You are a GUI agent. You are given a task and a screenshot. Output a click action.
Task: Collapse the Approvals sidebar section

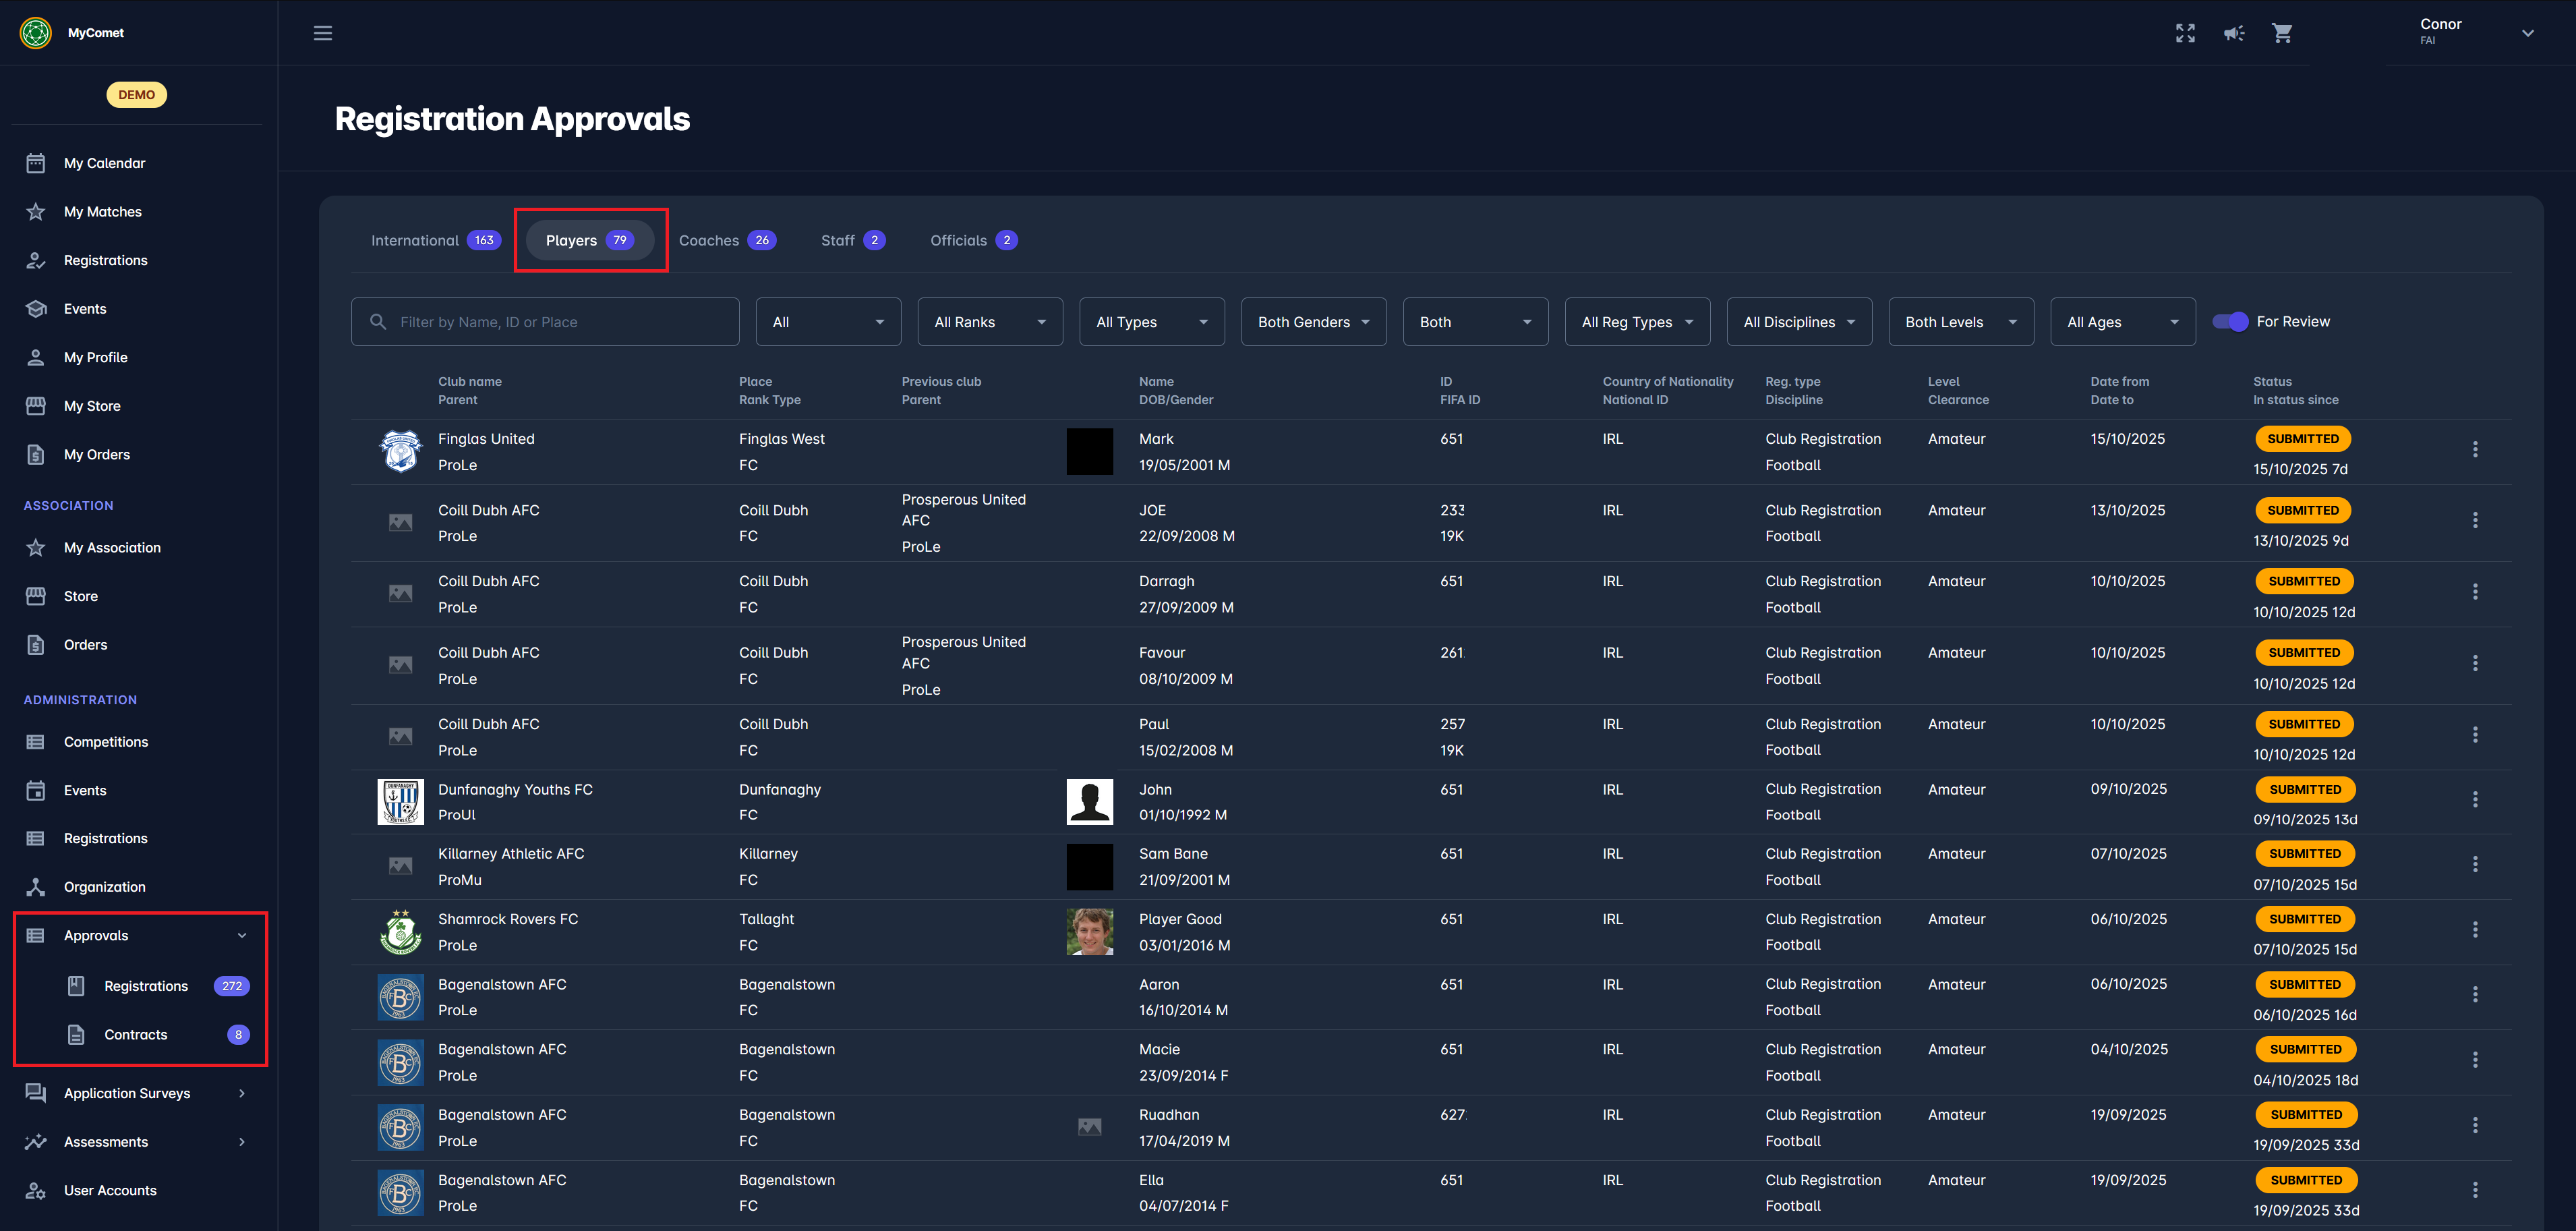tap(241, 936)
